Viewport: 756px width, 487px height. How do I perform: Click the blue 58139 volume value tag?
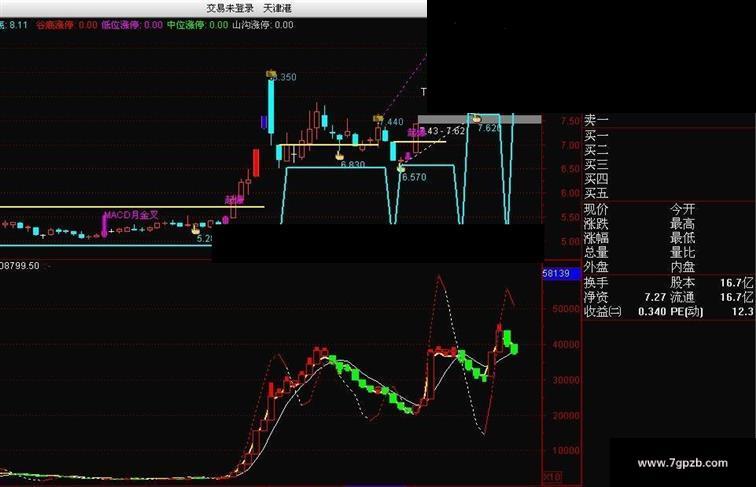[561, 273]
